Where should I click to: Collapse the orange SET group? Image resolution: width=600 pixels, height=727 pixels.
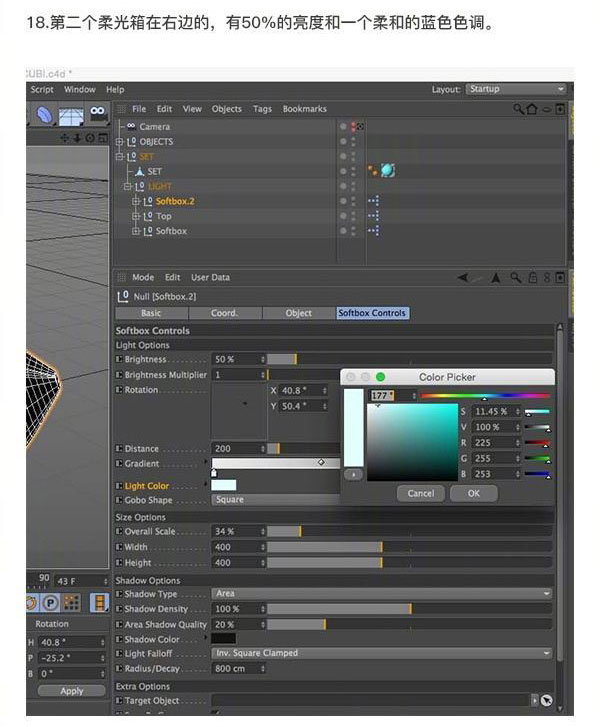[119, 157]
